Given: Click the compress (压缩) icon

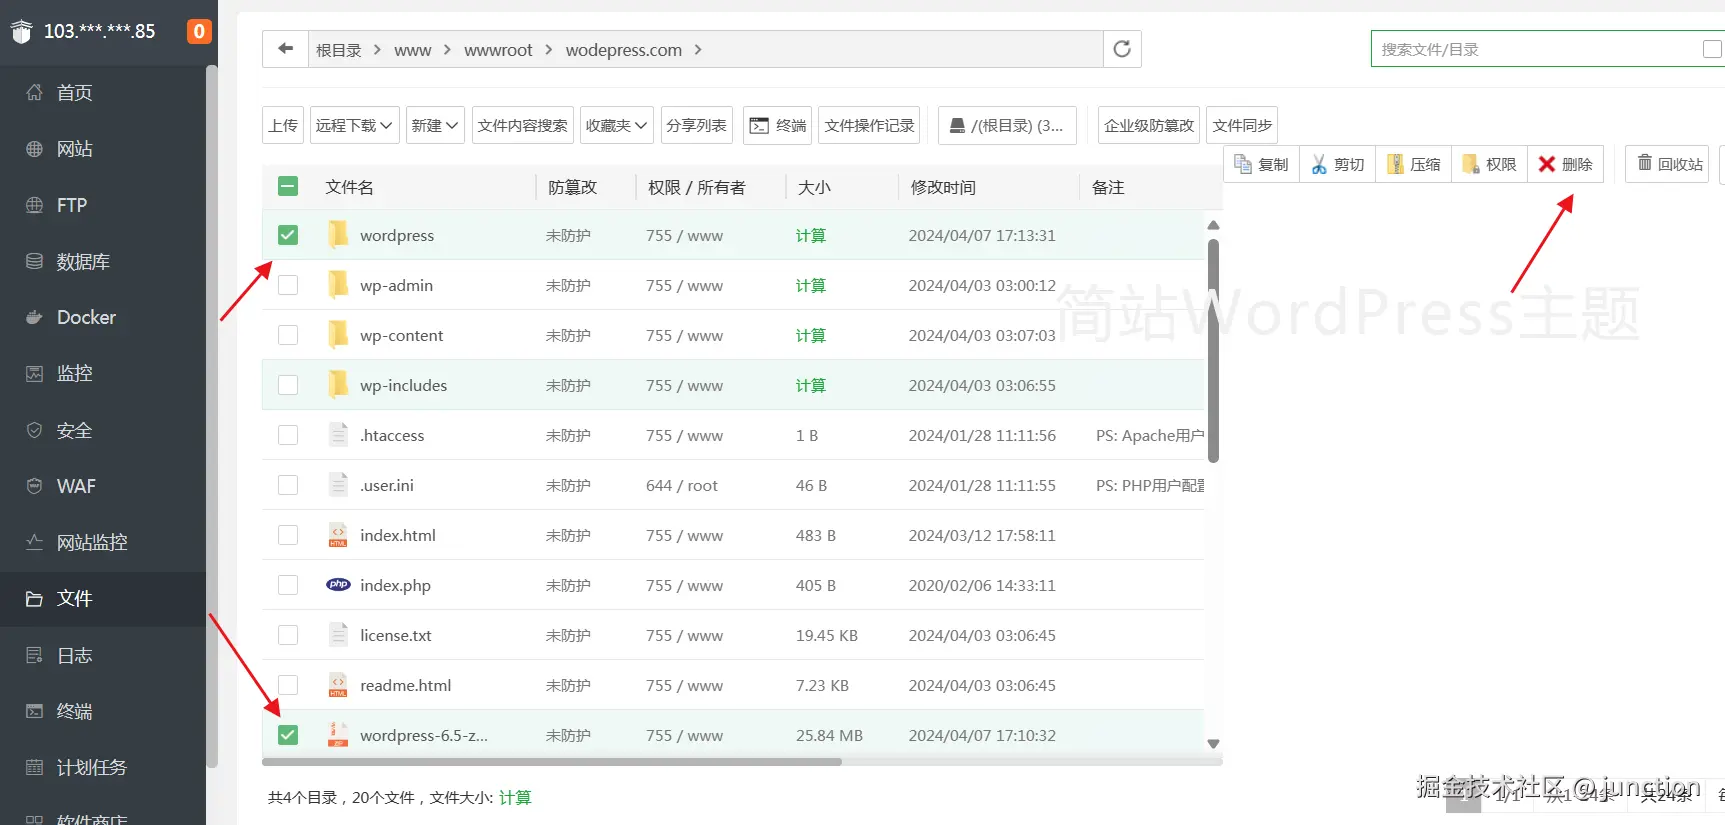Looking at the screenshot, I should point(1395,164).
